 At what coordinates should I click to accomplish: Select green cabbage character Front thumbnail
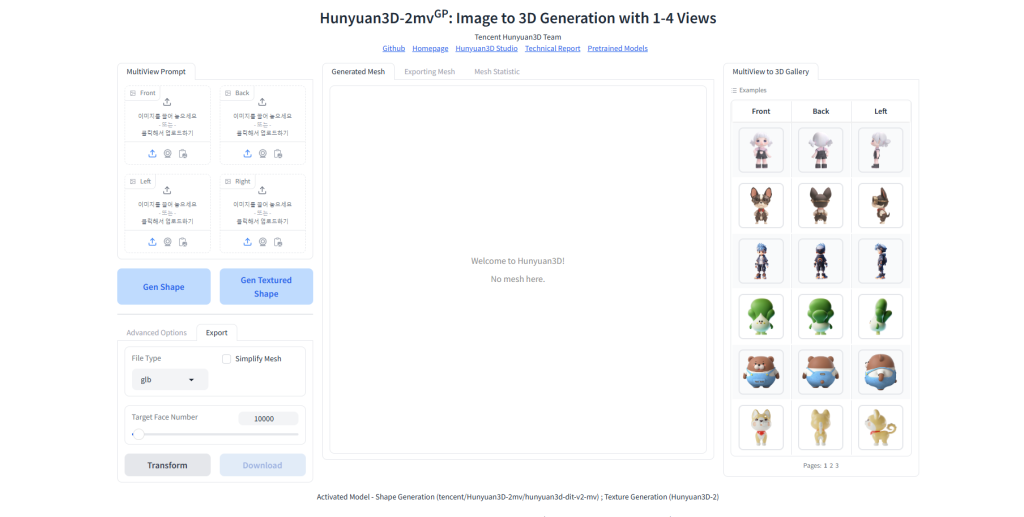761,317
